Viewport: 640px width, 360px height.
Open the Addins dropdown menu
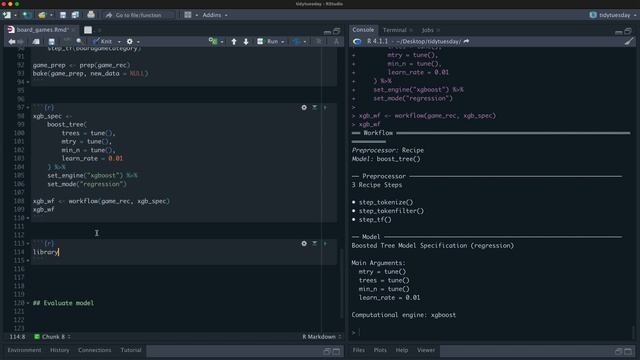click(x=215, y=15)
